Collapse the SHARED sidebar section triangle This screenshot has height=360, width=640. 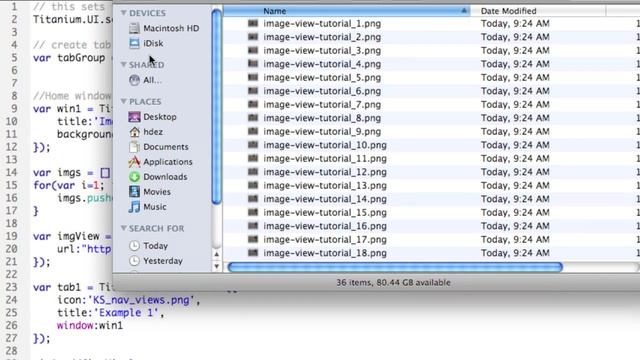pos(123,64)
